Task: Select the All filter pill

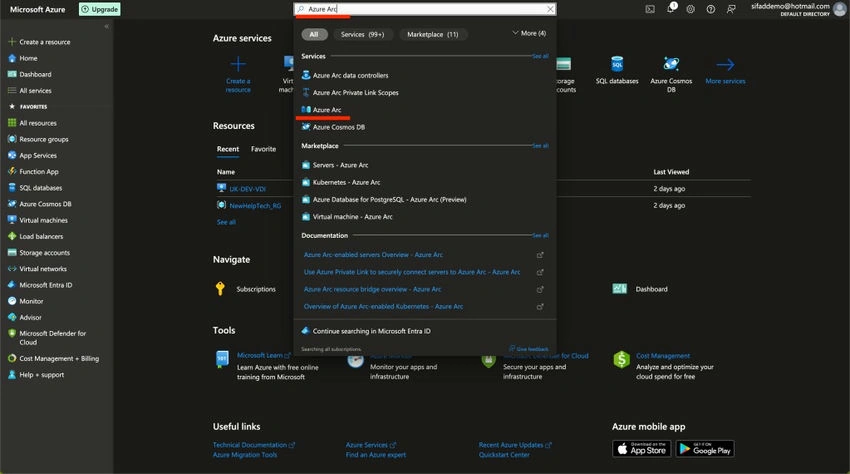Action: 314,34
